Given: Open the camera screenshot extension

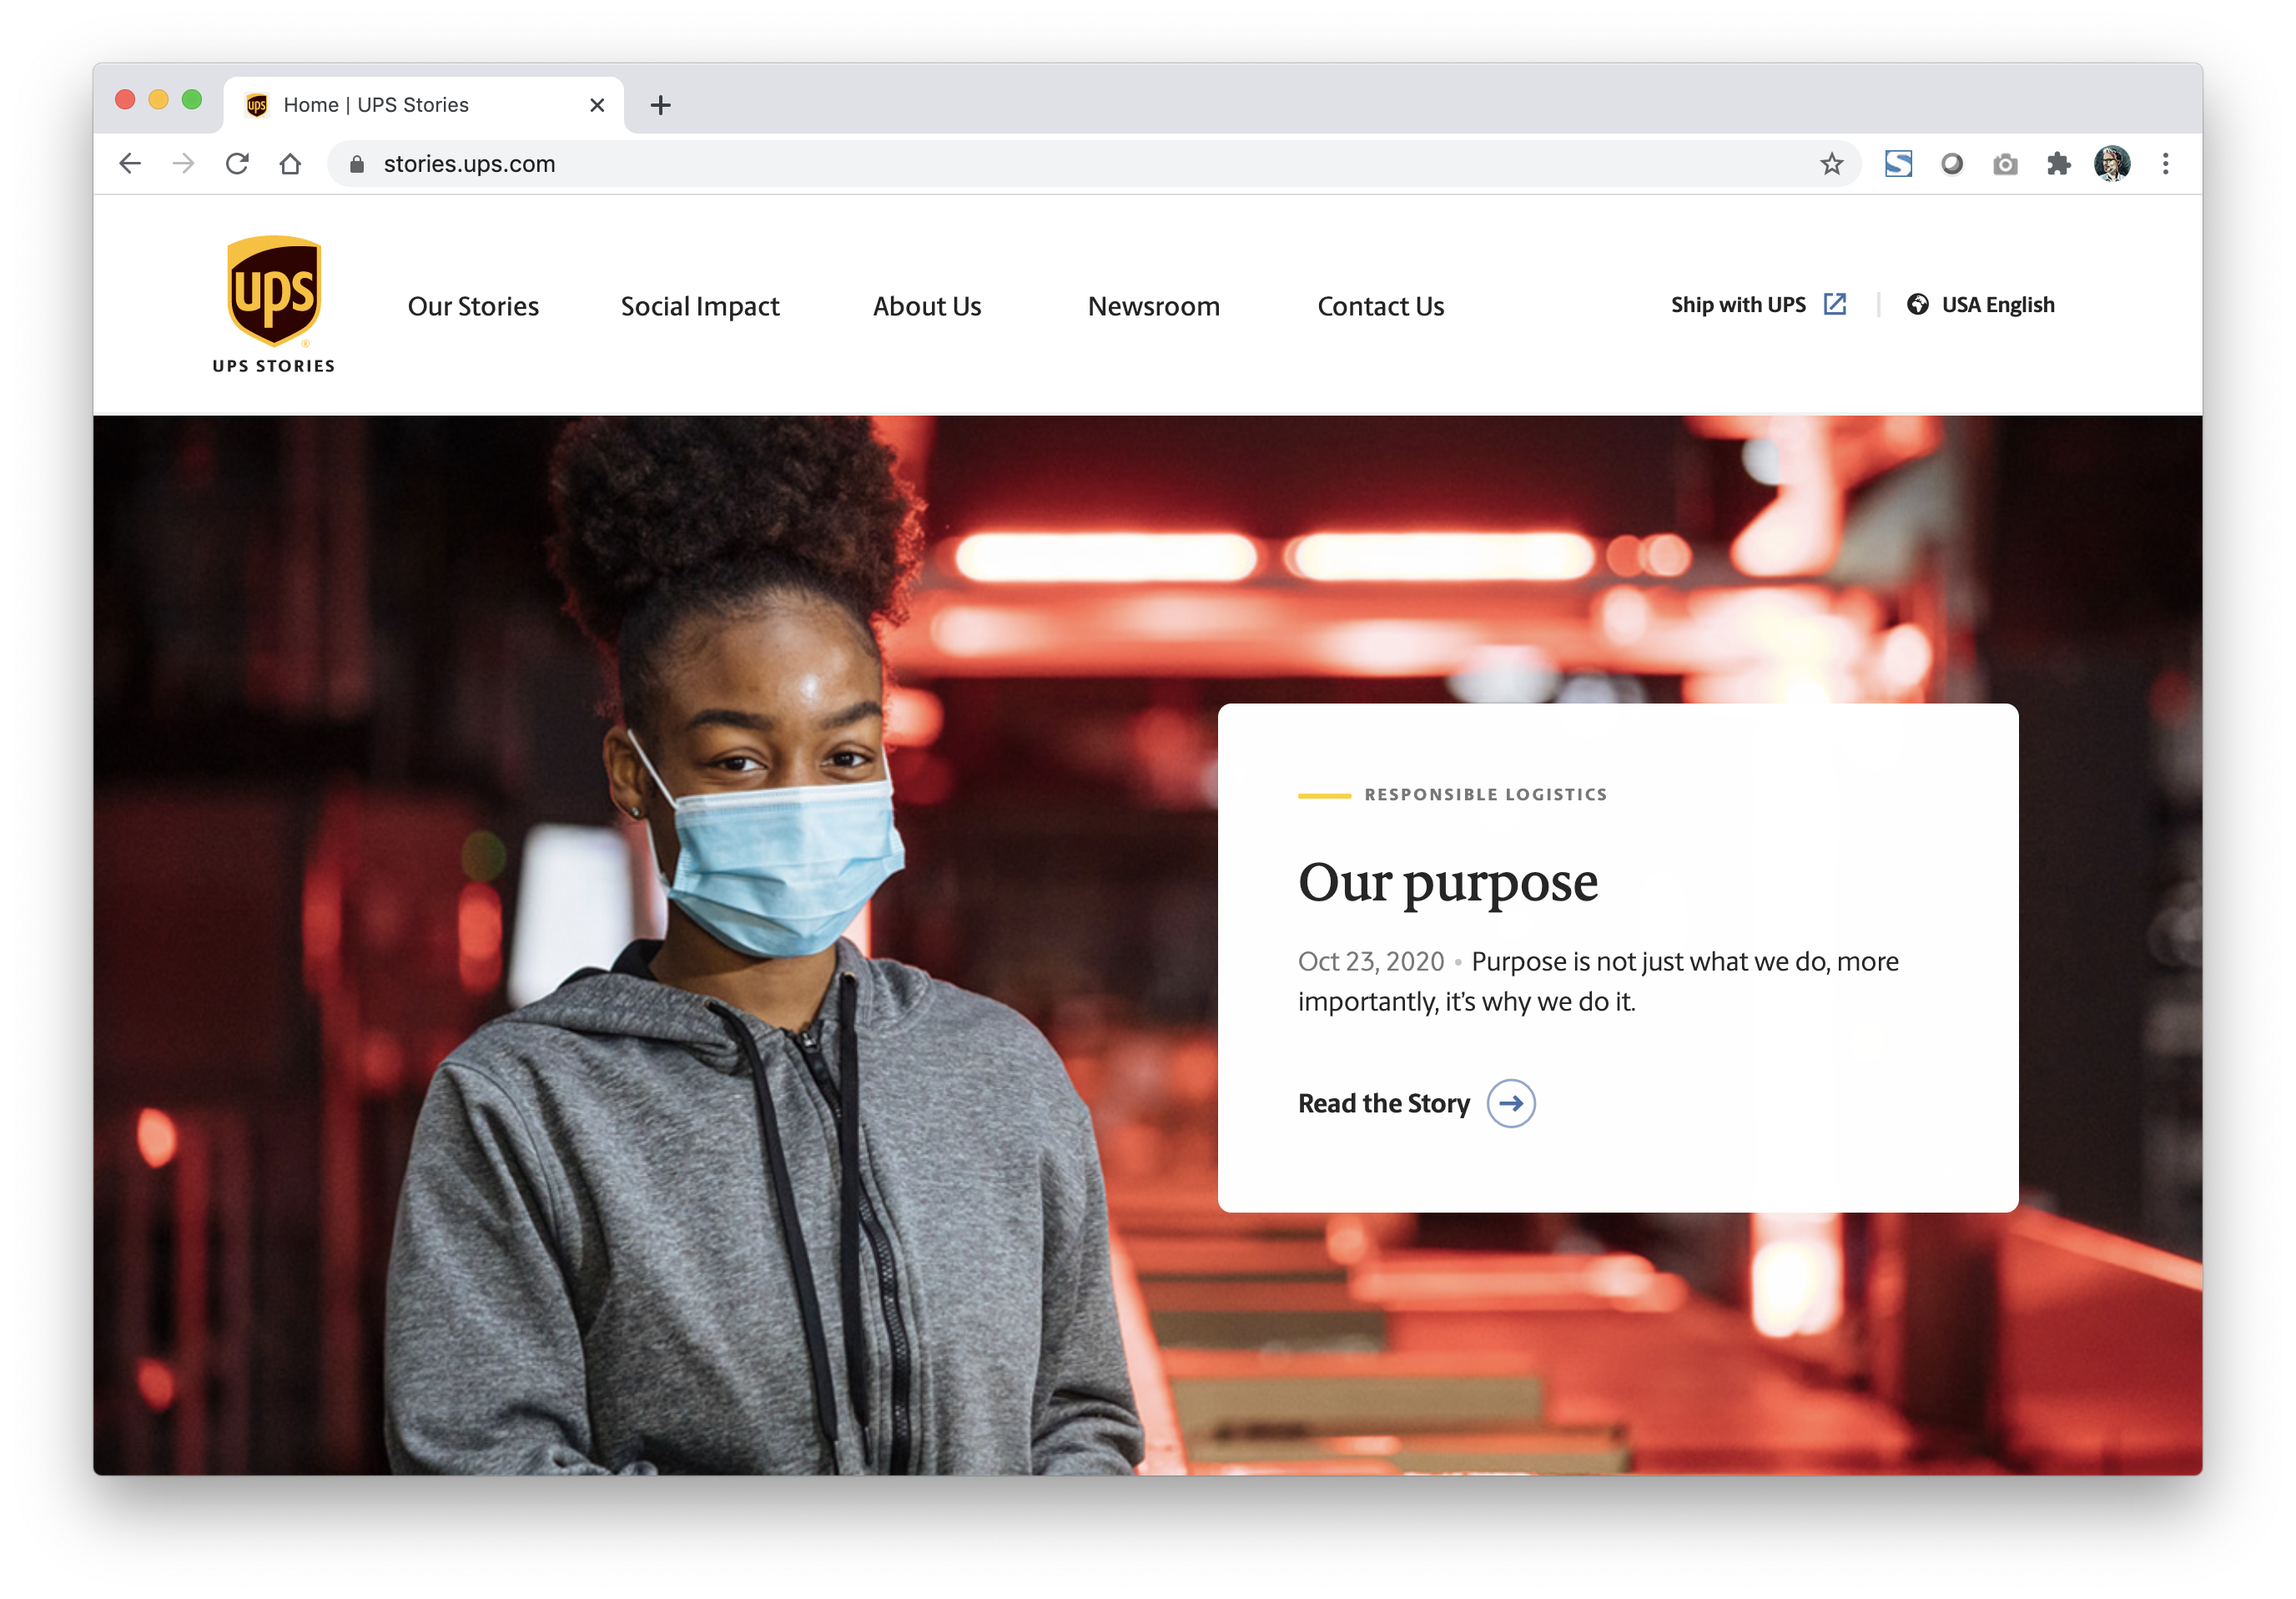Looking at the screenshot, I should click(x=2005, y=164).
